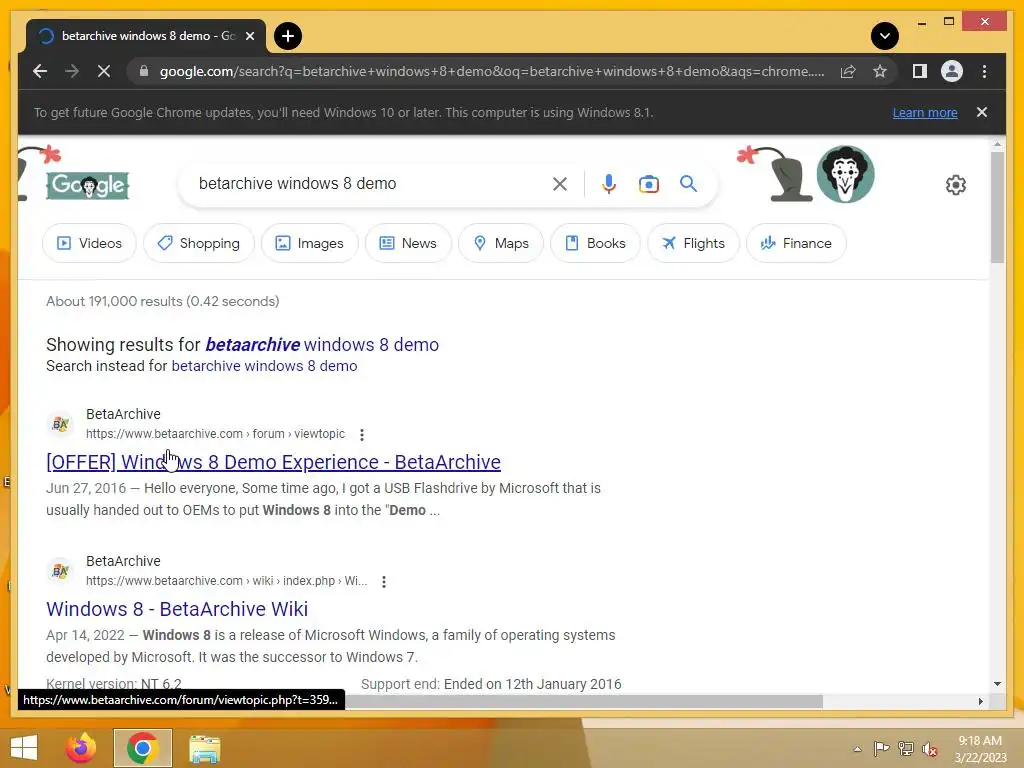Click the horizontal scroll right arrow

tap(980, 701)
